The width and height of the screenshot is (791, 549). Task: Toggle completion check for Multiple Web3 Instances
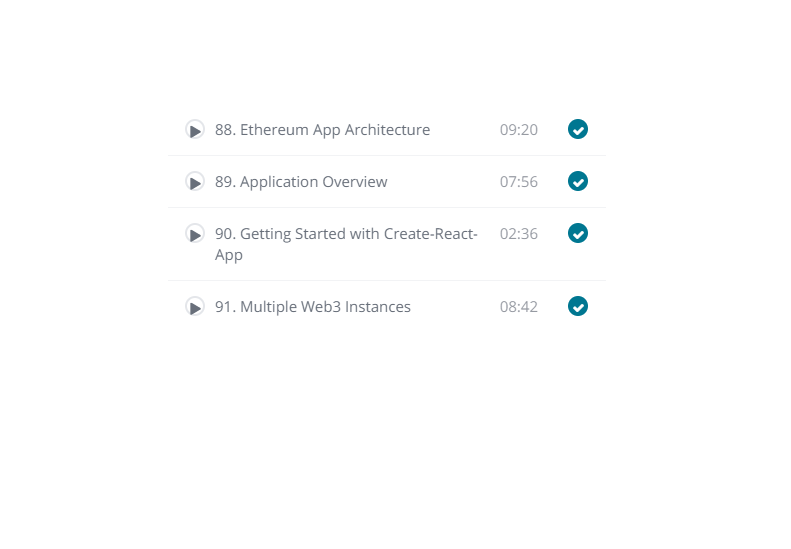click(578, 306)
